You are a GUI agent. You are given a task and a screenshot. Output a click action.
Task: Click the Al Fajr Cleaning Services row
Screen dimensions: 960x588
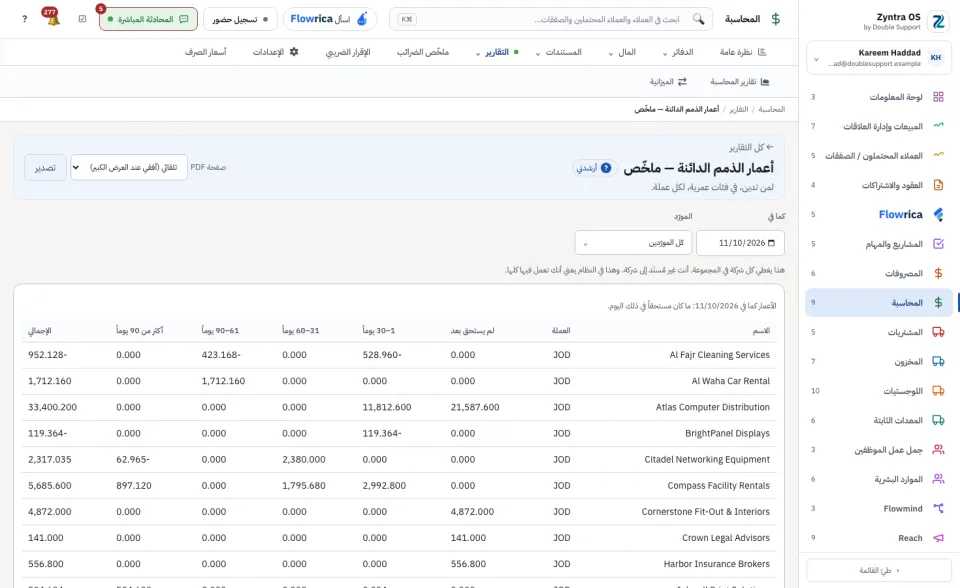399,355
